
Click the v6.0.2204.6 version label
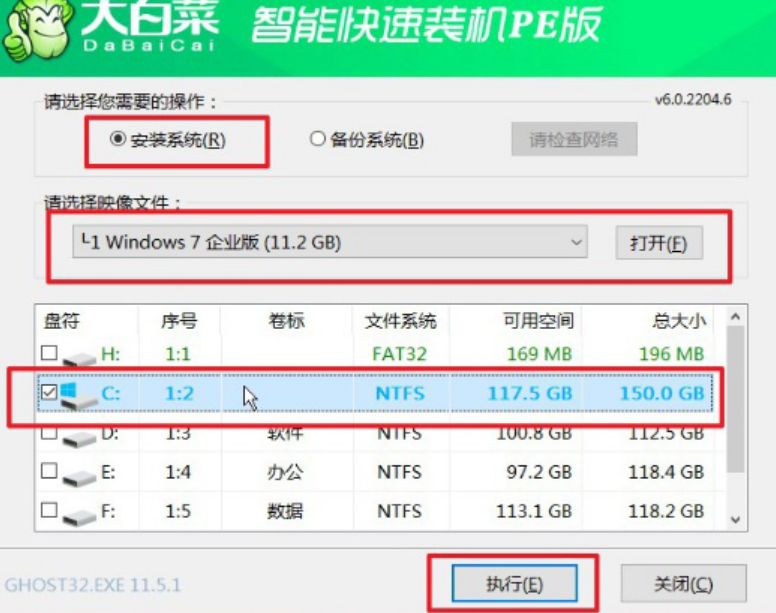[693, 99]
